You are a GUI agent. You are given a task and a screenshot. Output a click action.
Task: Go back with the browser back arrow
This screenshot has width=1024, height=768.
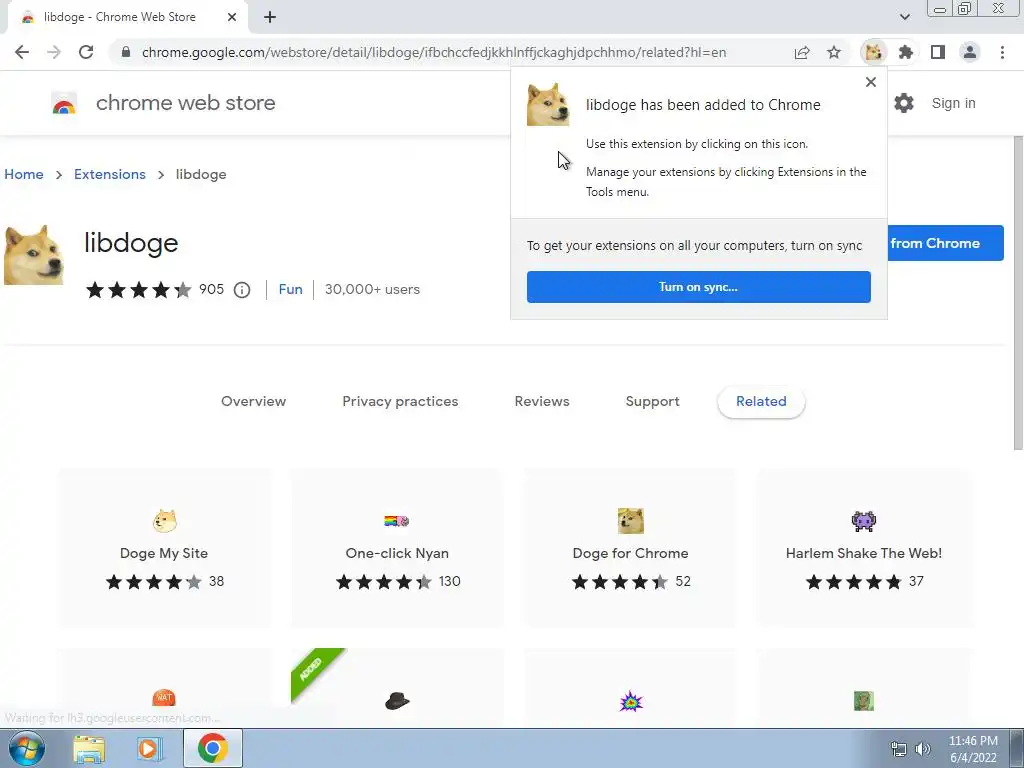[x=22, y=52]
